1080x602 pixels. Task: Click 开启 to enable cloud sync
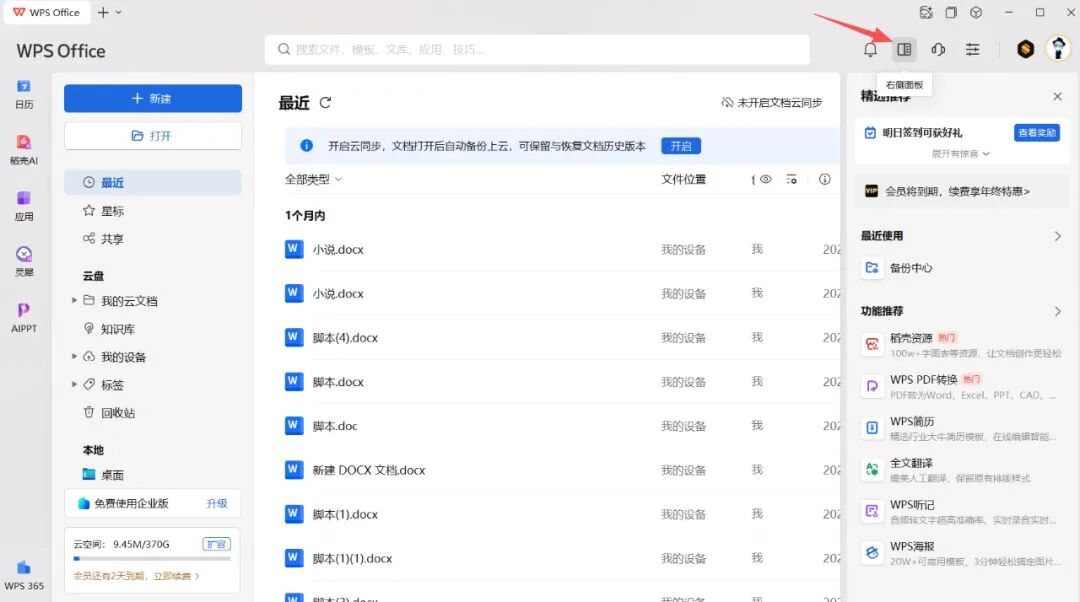pyautogui.click(x=681, y=146)
